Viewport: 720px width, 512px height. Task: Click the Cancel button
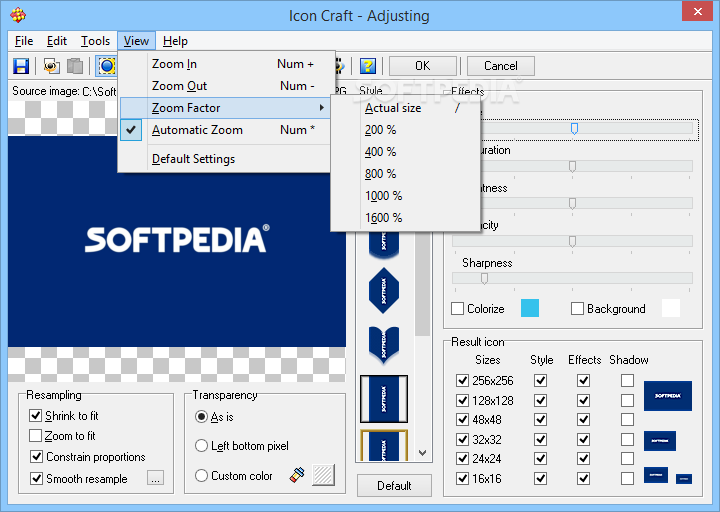point(501,66)
